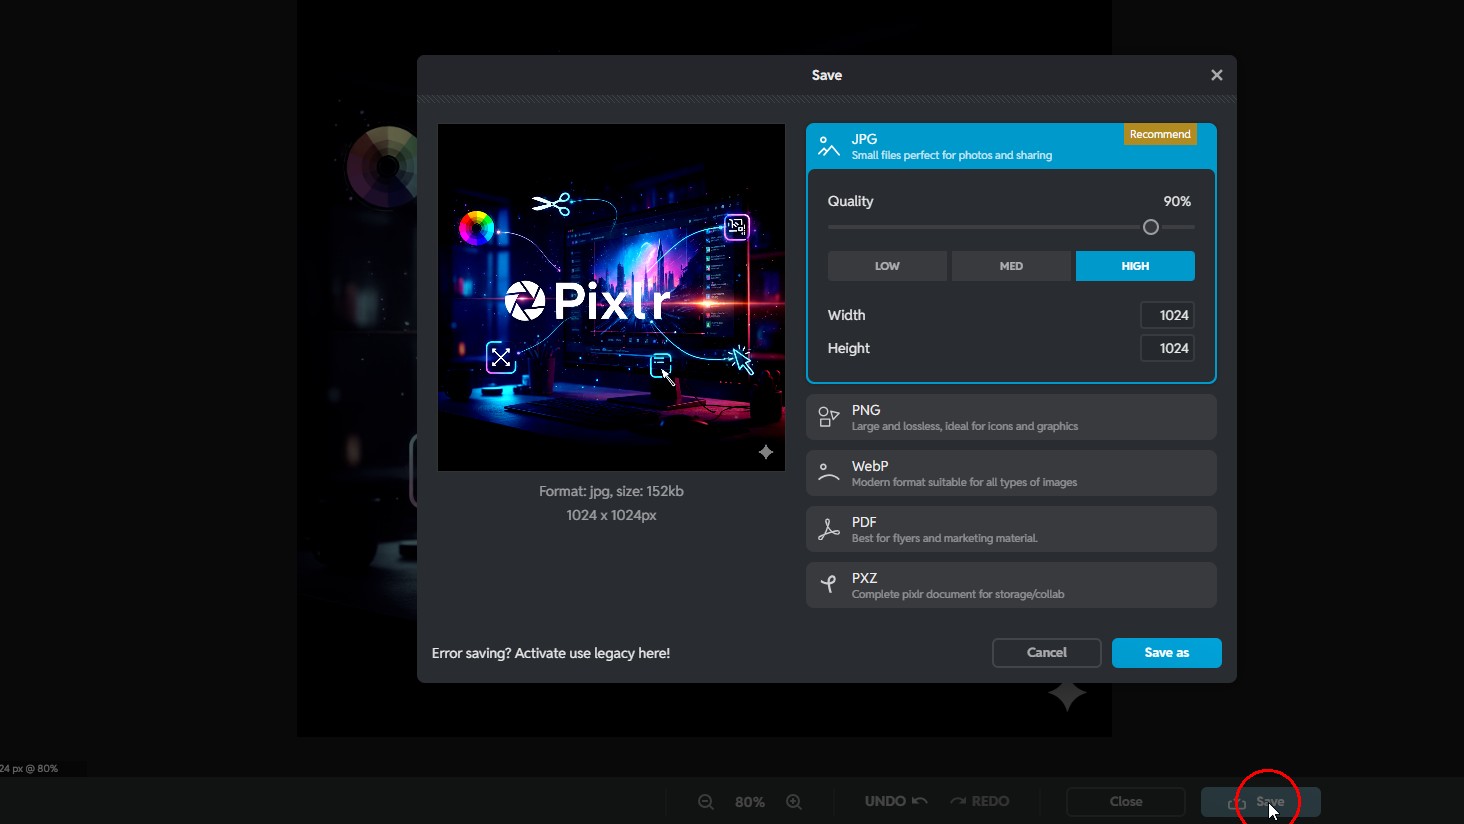Click the Save button in bottom bar

coord(1261,802)
